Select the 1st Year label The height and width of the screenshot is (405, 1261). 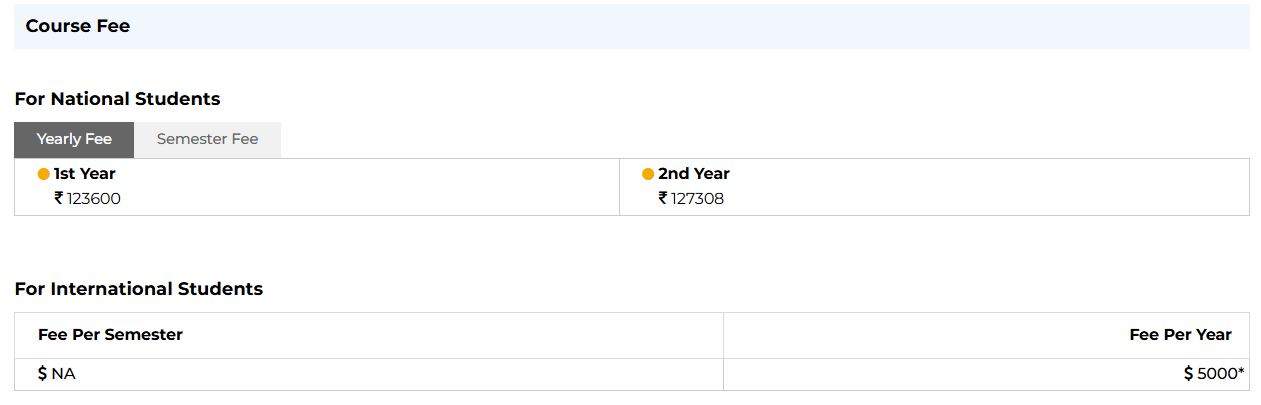[x=85, y=174]
